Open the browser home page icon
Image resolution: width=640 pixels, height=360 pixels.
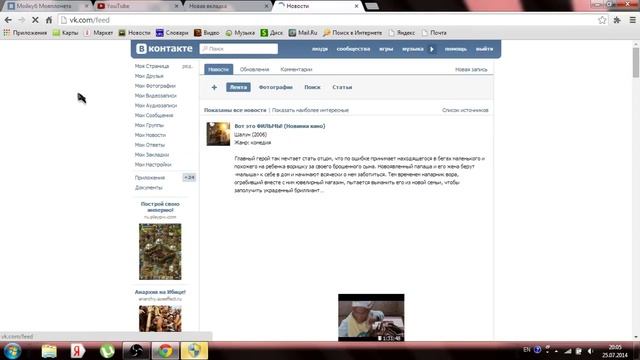tap(49, 20)
